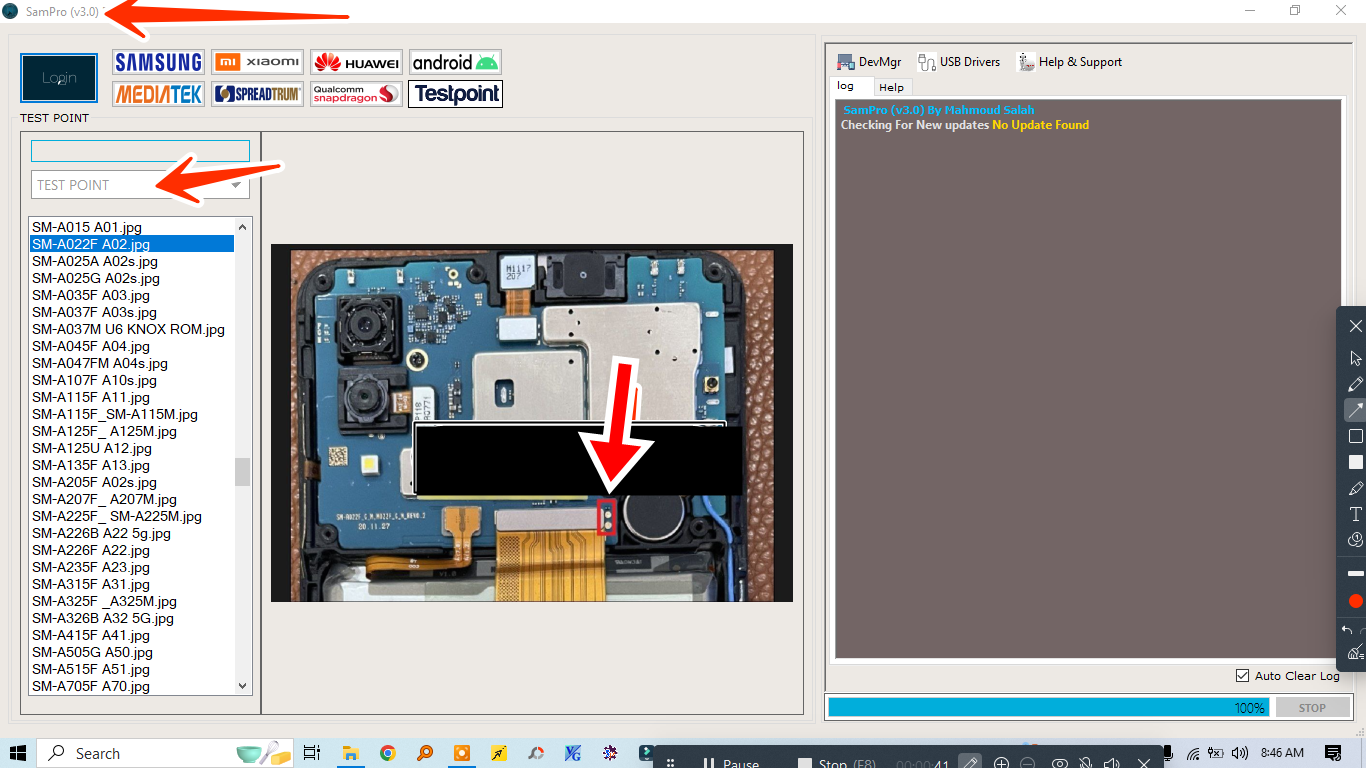Open the TEST POINT dropdown
Viewport: 1366px width, 768px height.
(140, 185)
